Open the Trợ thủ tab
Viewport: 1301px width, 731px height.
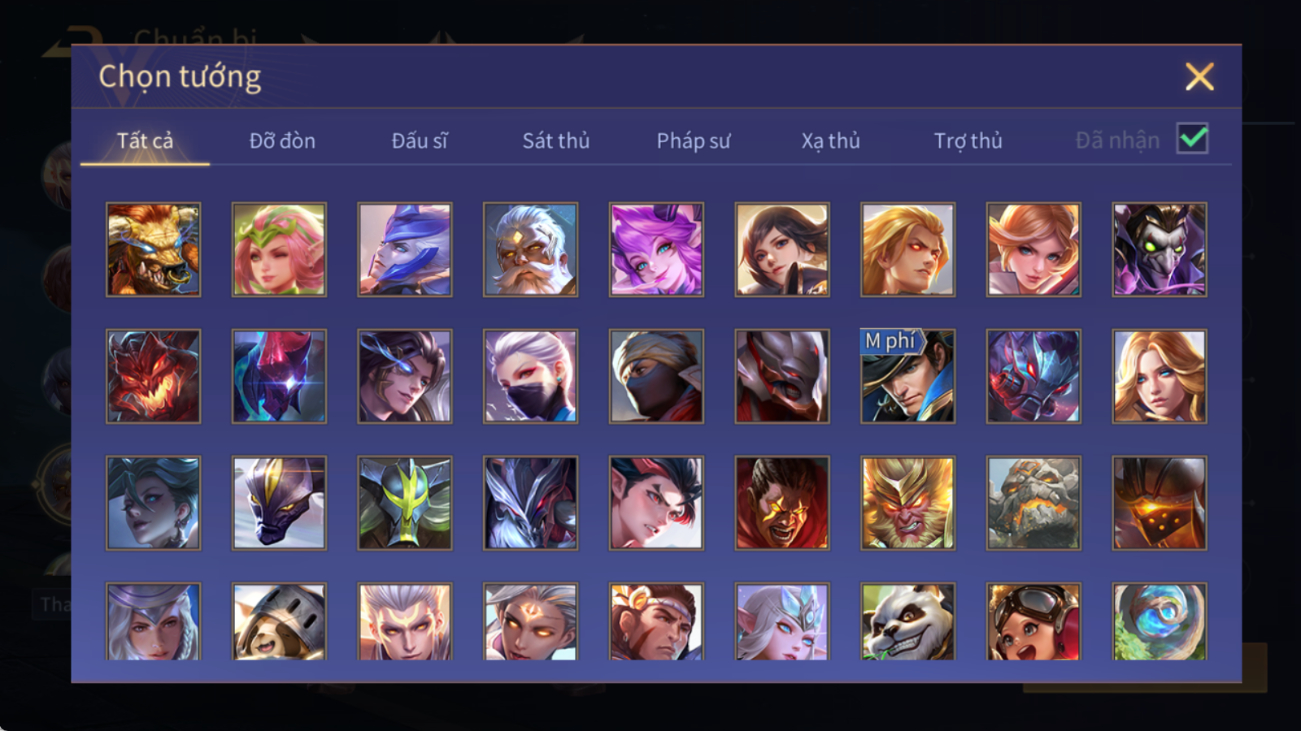coord(968,141)
